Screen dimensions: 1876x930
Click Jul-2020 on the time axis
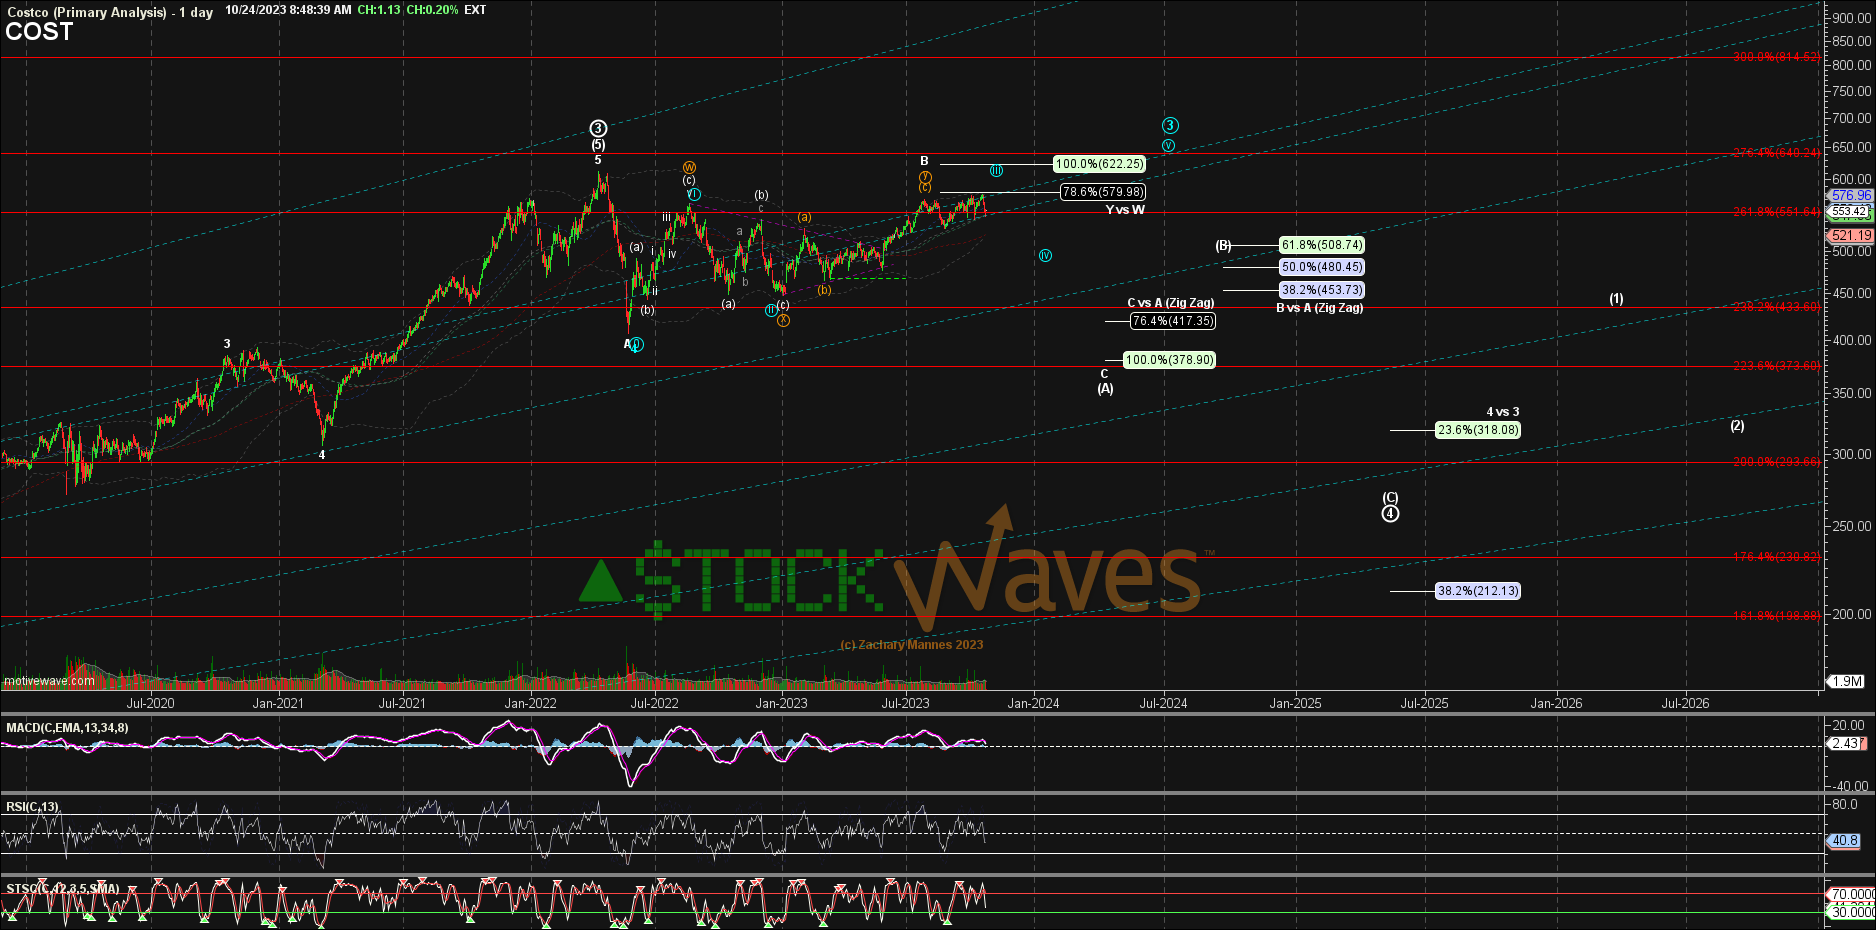pos(150,703)
